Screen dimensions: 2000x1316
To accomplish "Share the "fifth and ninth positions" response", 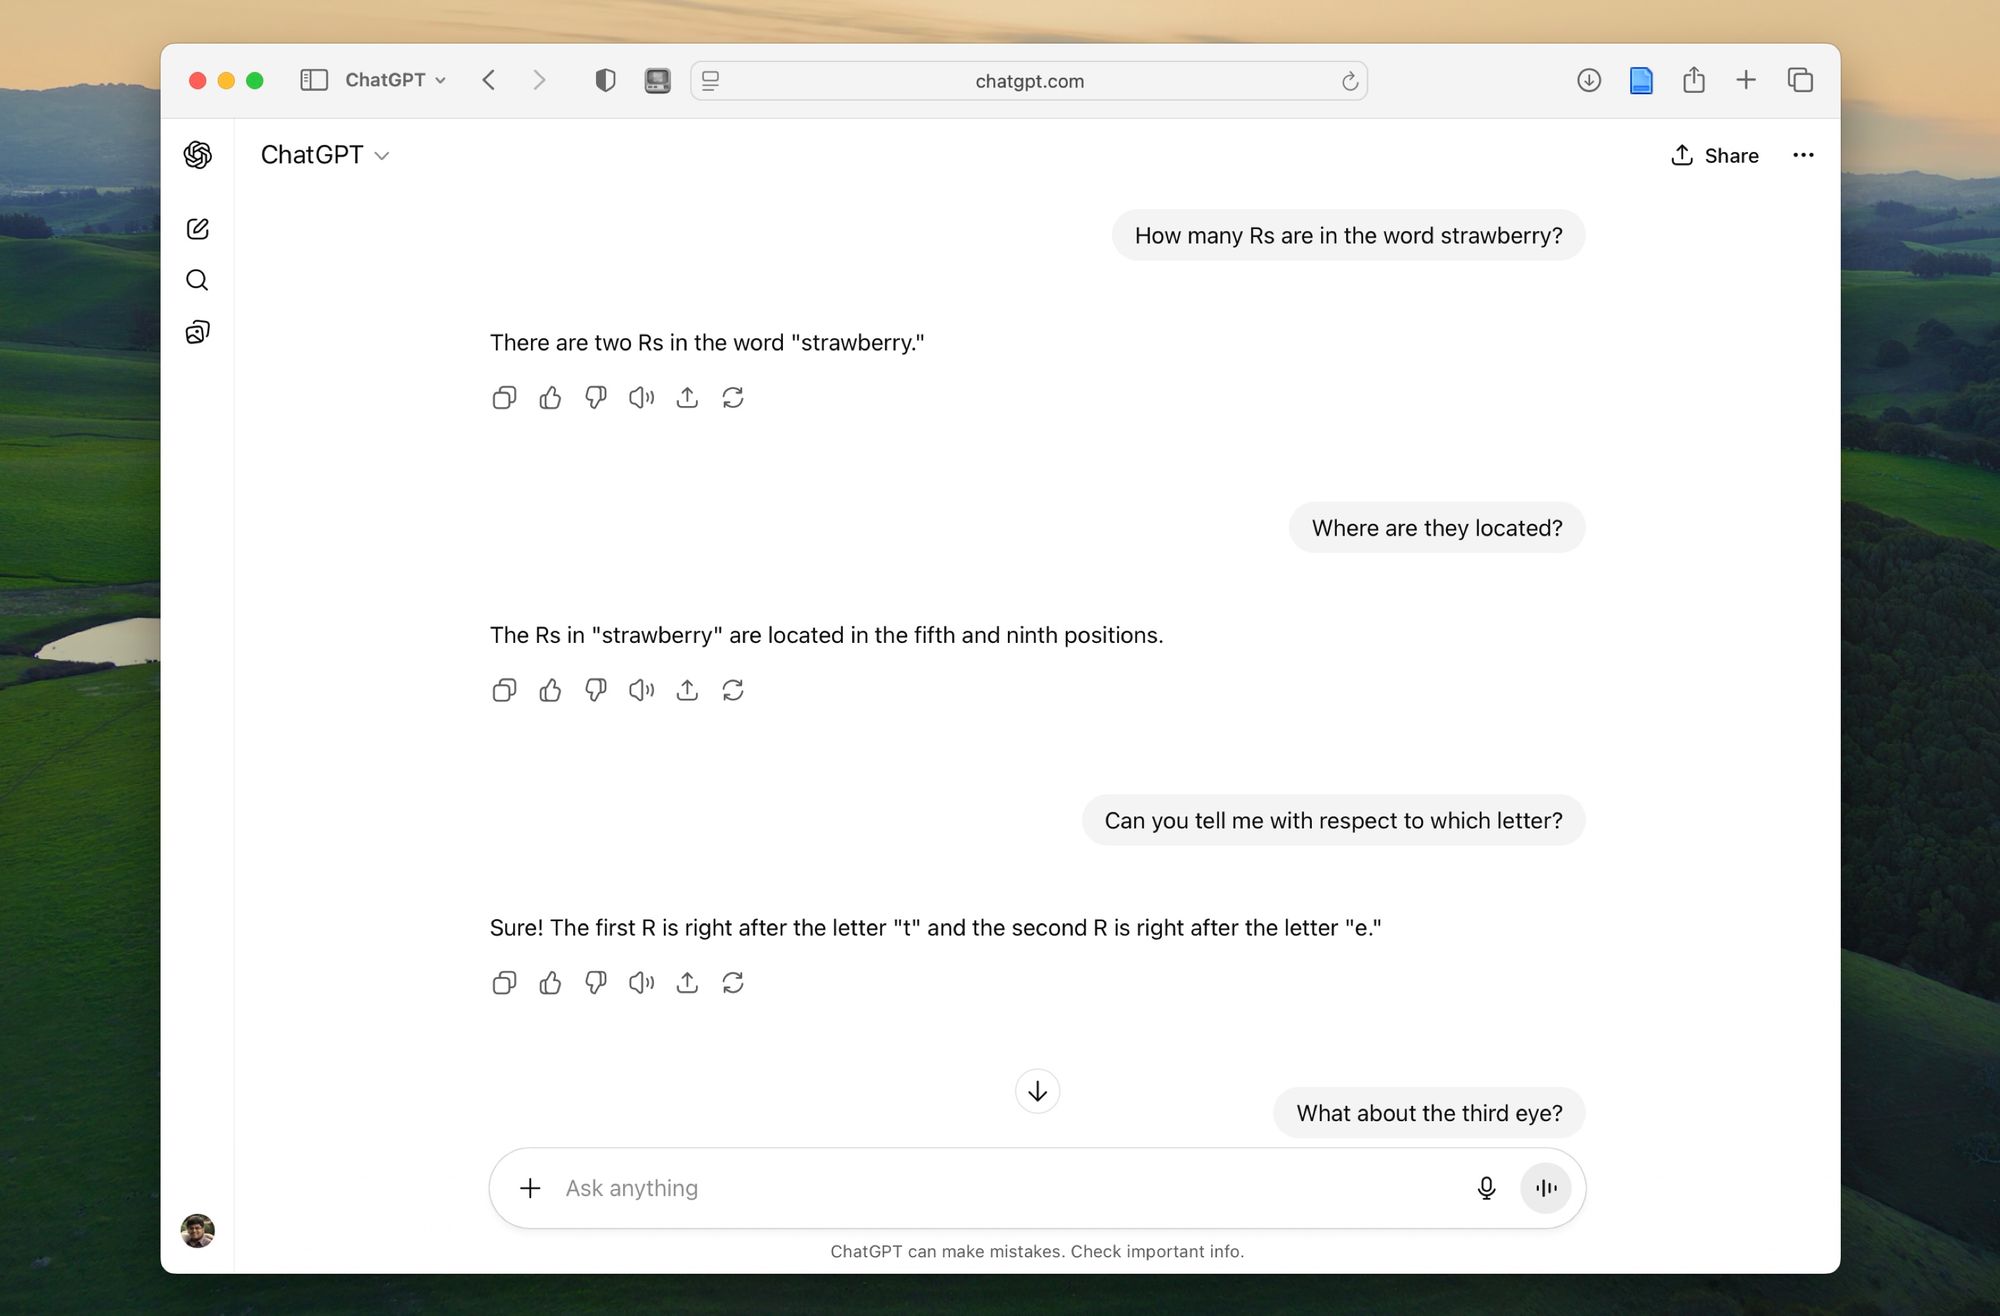I will [687, 690].
